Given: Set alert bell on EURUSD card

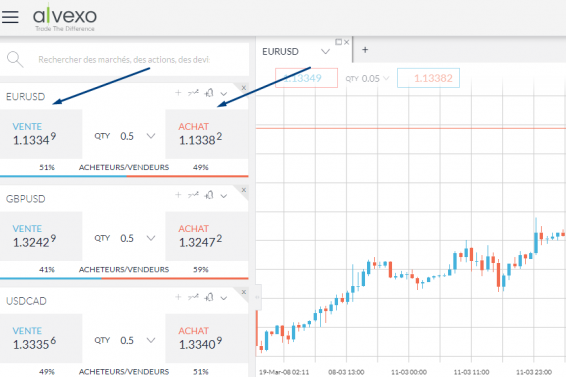Looking at the screenshot, I should 209,93.
